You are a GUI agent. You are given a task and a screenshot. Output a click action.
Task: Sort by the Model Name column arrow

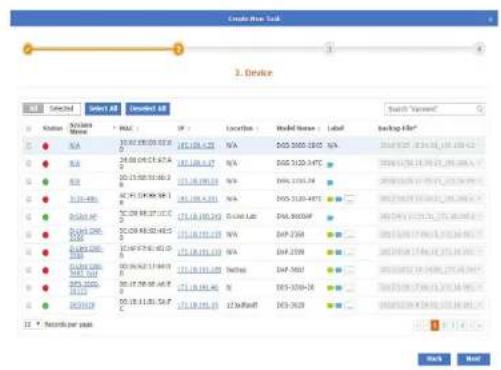319,129
